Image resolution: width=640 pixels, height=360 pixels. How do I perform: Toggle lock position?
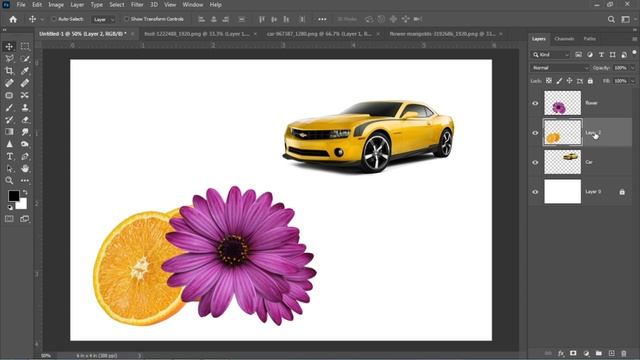tap(569, 81)
